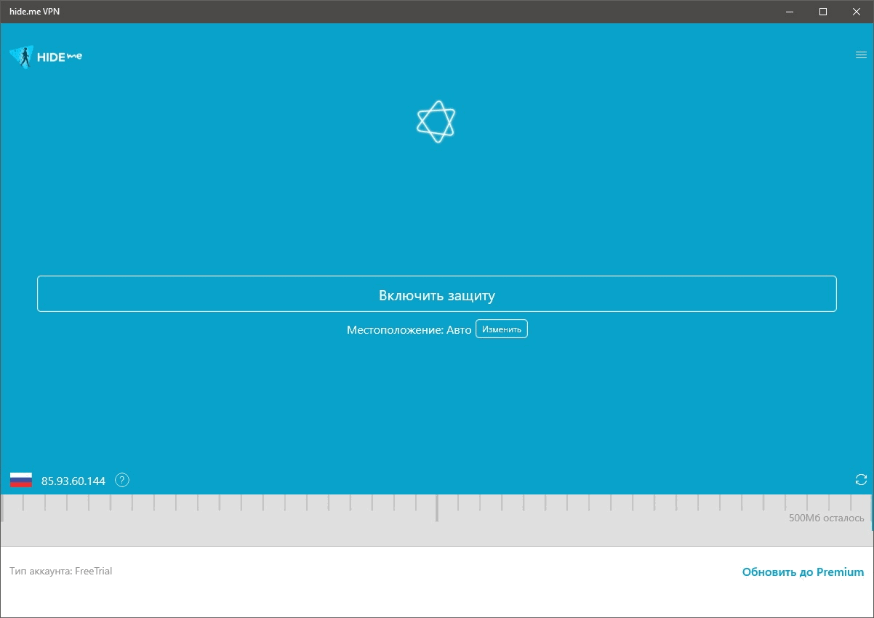Image resolution: width=874 pixels, height=618 pixels.
Task: Click the 'Изменить' location button
Action: click(x=501, y=329)
